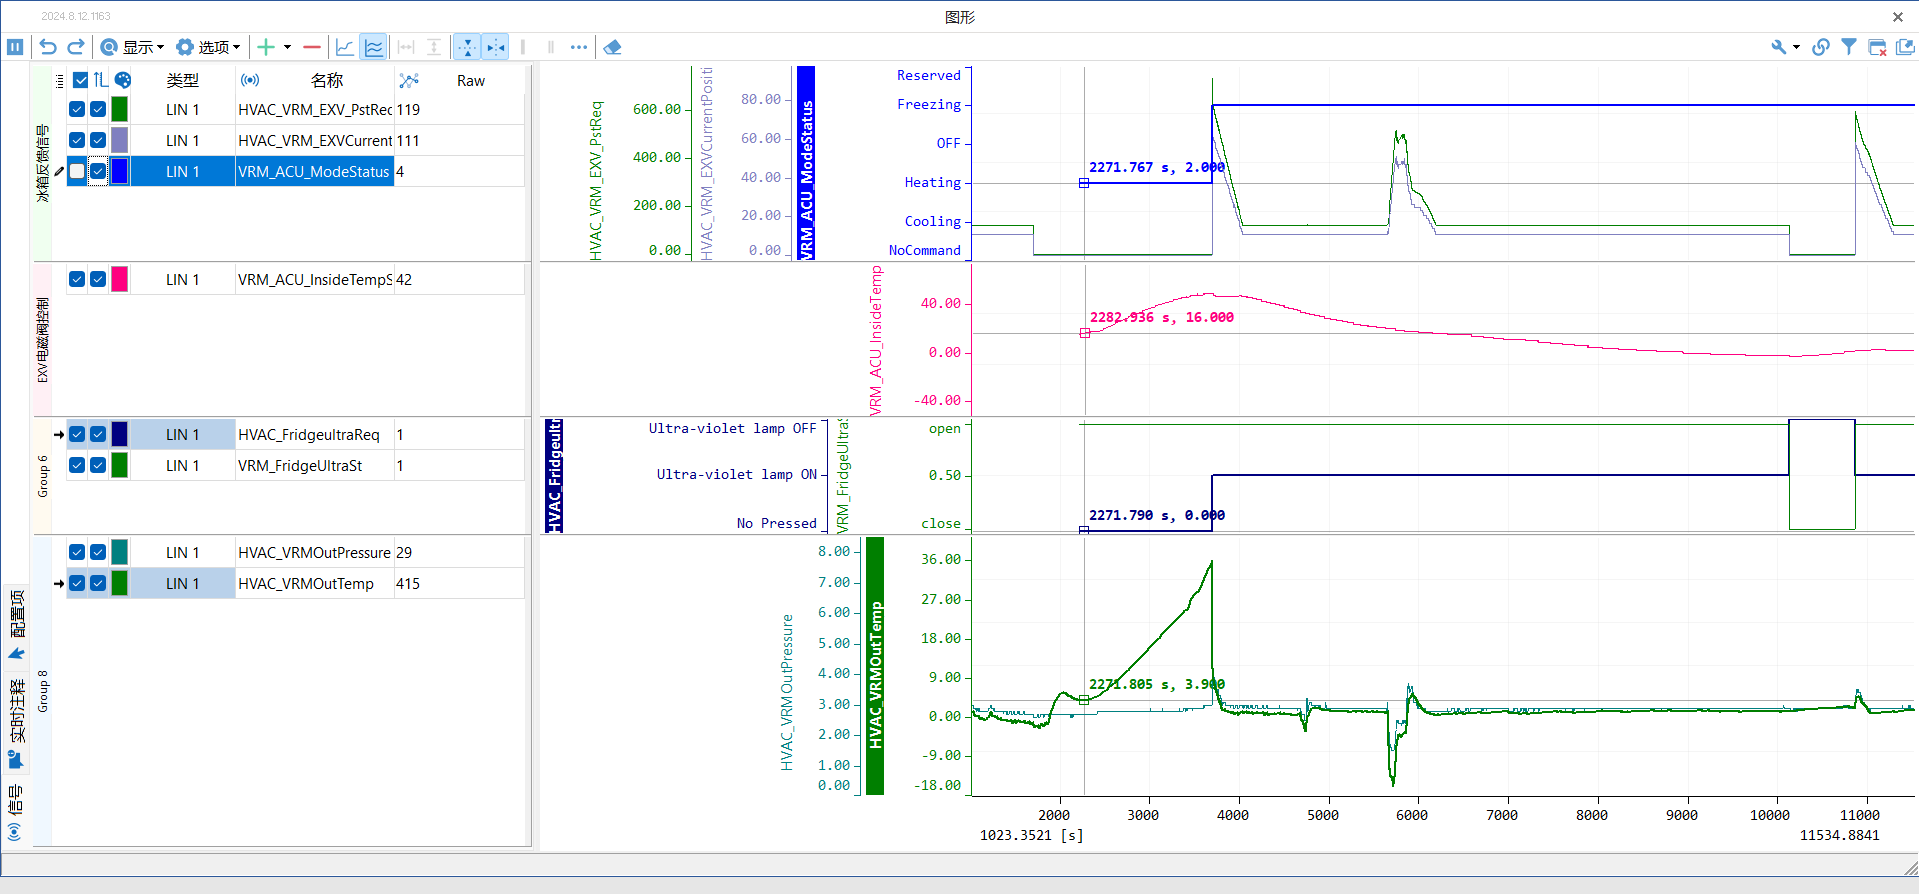Select the HVAC_VRMOutTemp signal name
The width and height of the screenshot is (1919, 894).
pos(306,583)
